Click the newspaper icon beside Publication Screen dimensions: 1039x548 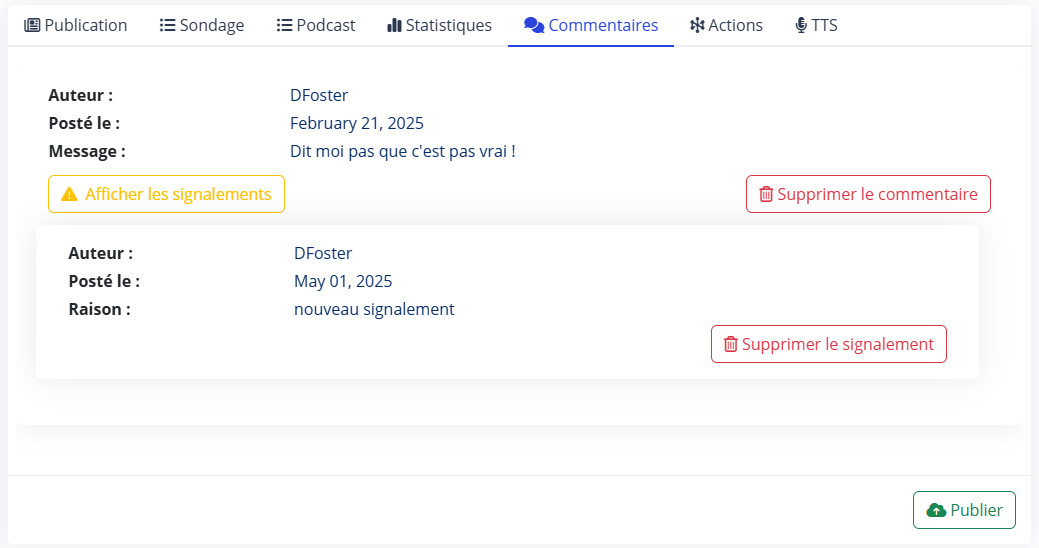[x=32, y=25]
